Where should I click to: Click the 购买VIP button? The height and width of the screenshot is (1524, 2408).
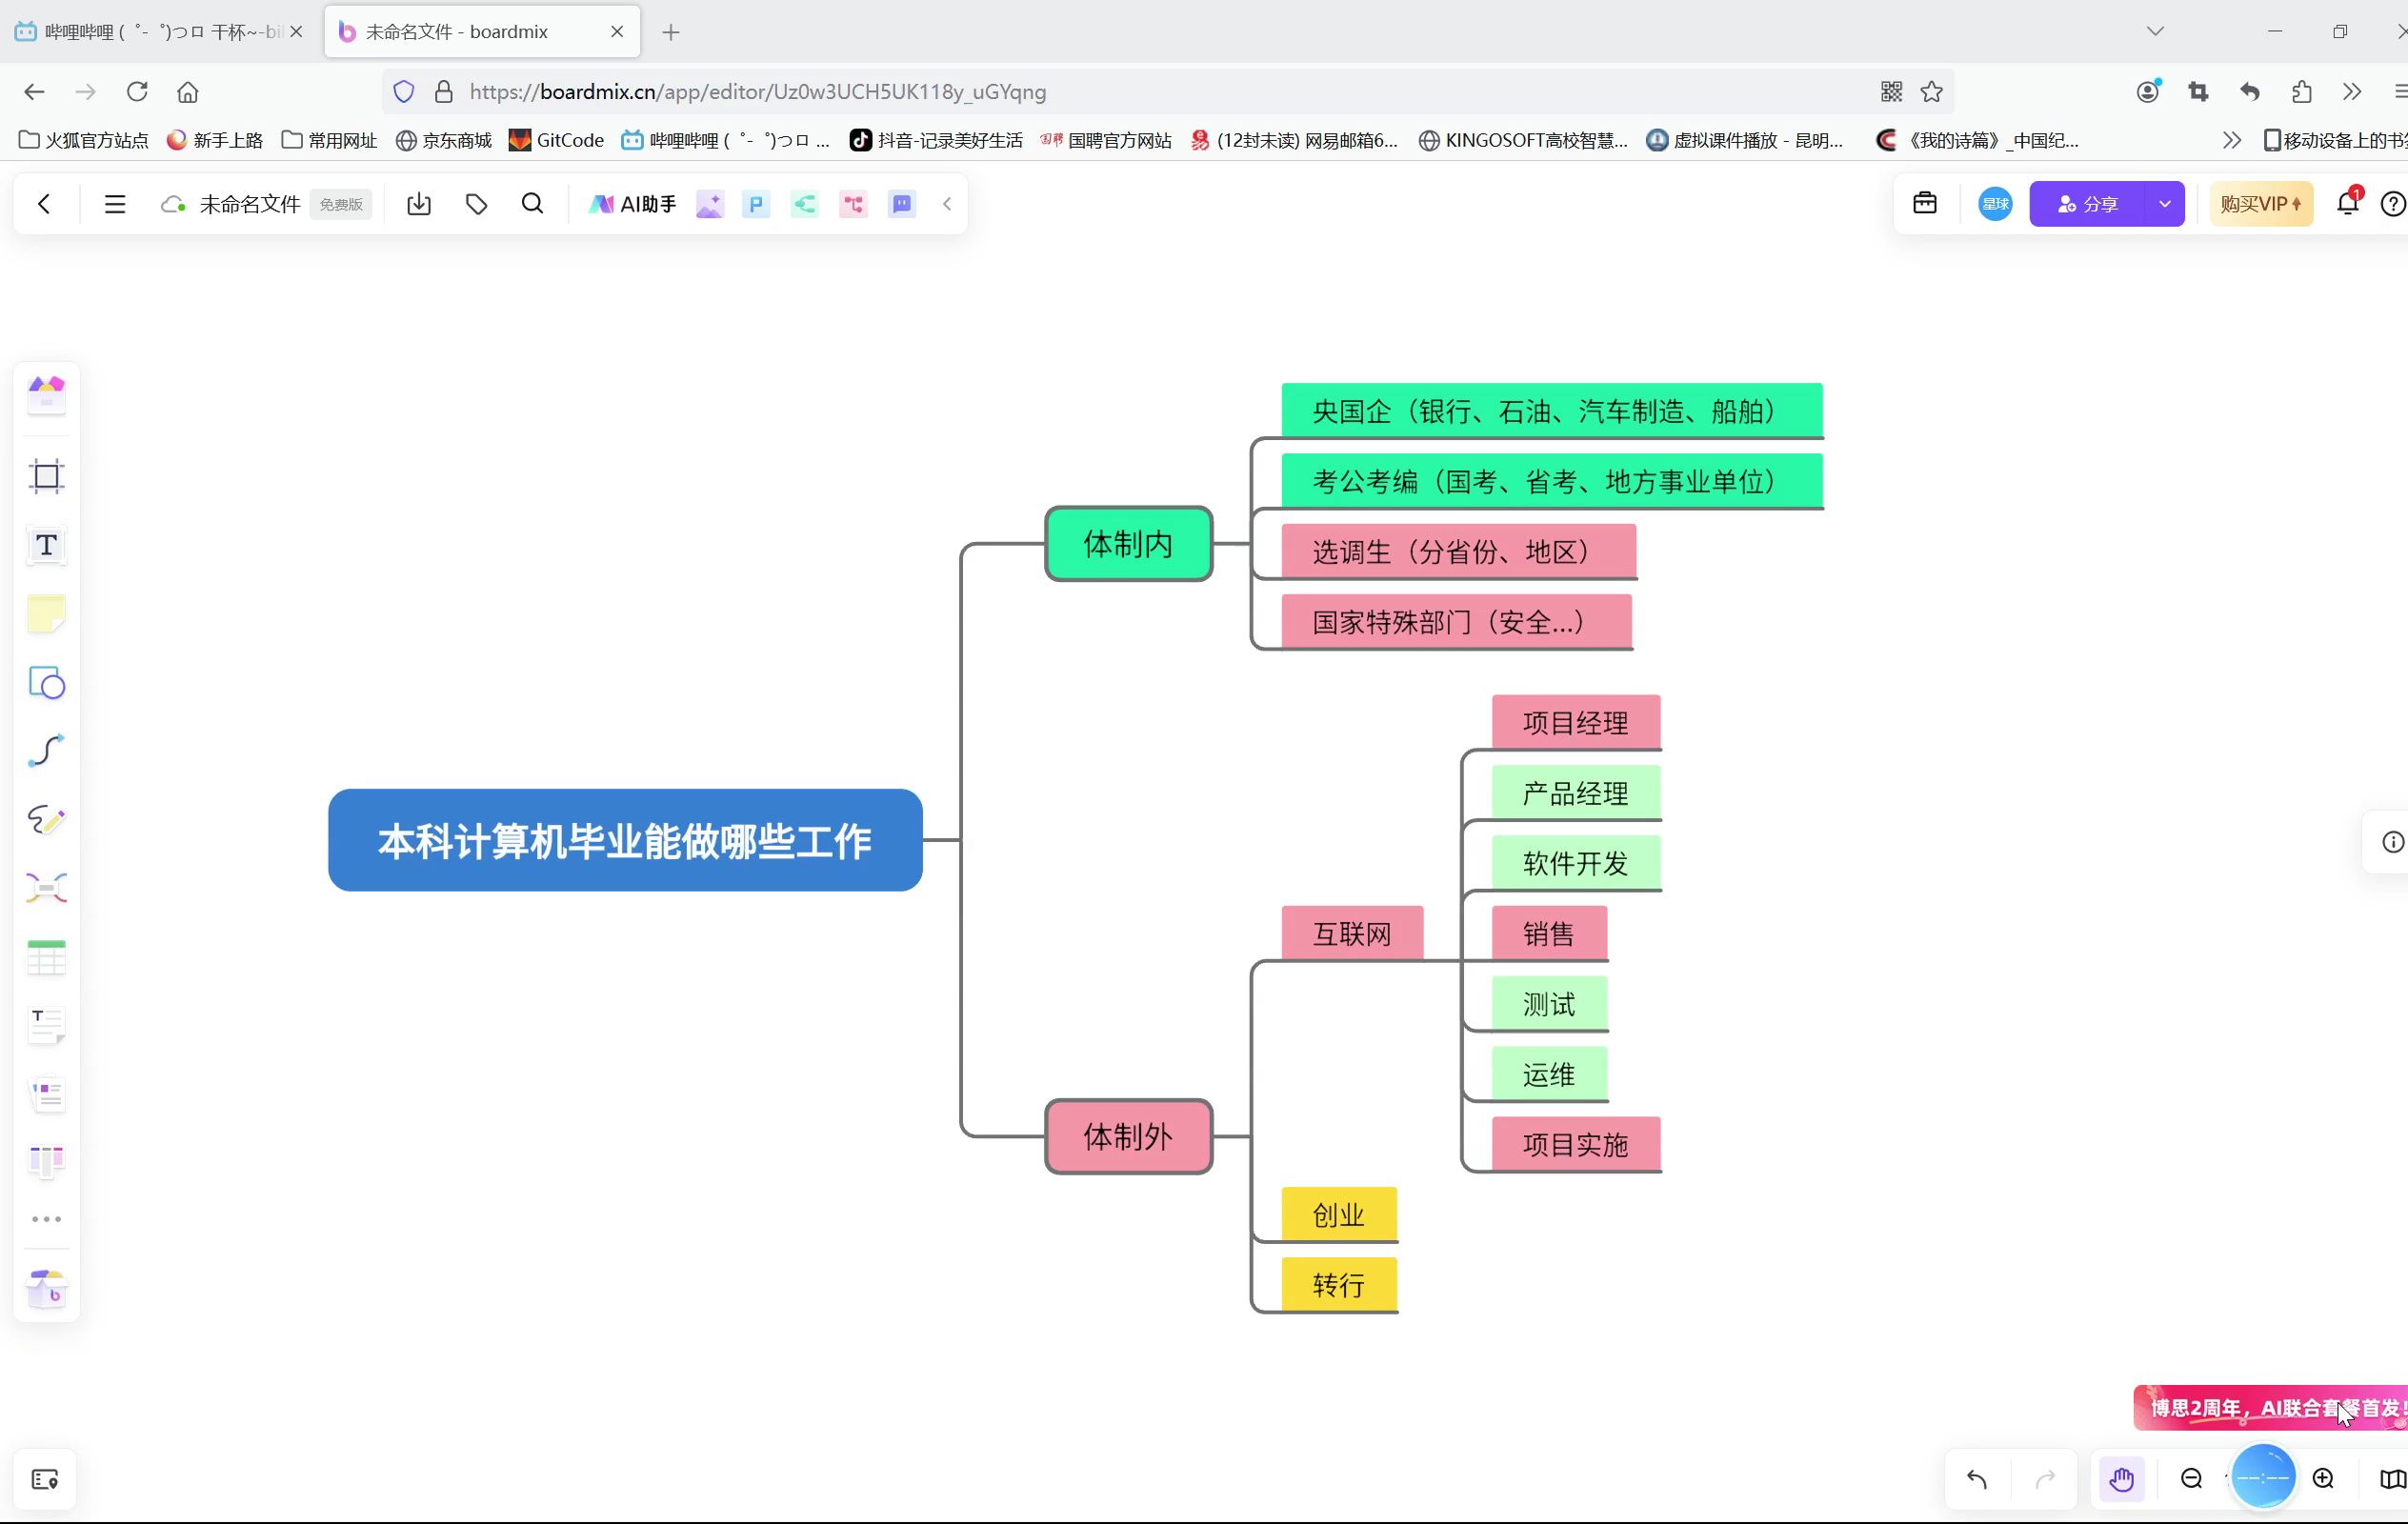click(x=2260, y=204)
